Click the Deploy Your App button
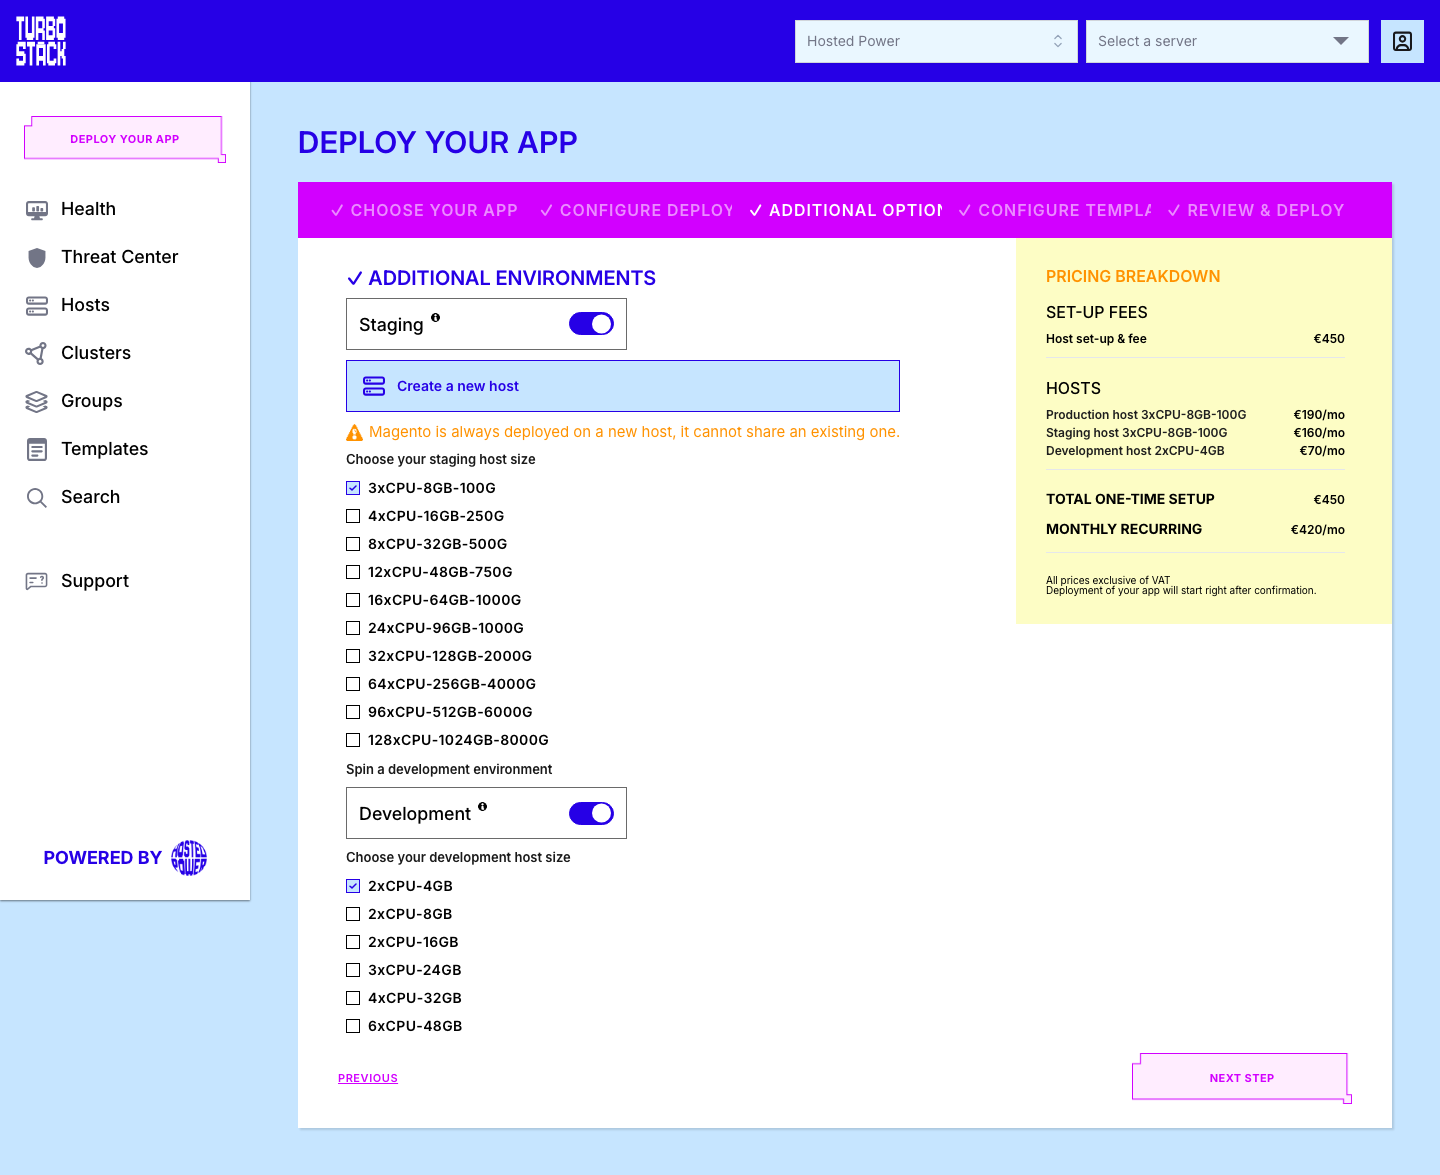Viewport: 1440px width, 1175px height. point(125,139)
